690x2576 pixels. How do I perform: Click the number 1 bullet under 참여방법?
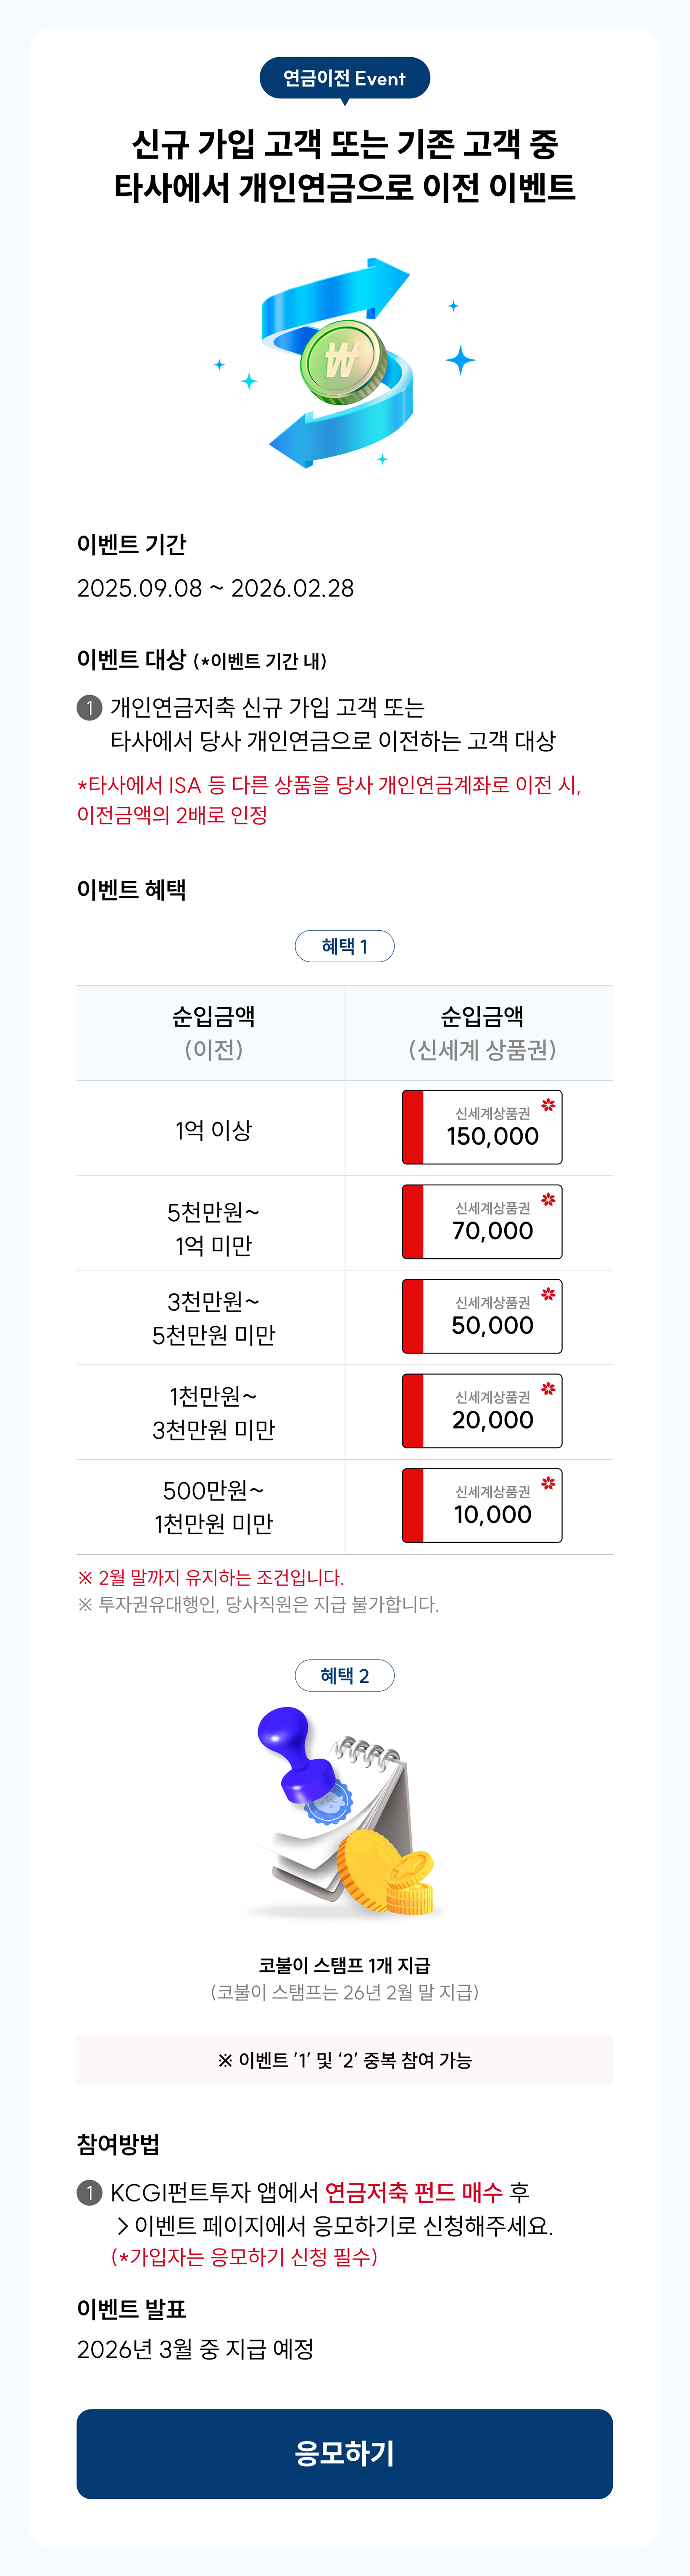tap(89, 2193)
